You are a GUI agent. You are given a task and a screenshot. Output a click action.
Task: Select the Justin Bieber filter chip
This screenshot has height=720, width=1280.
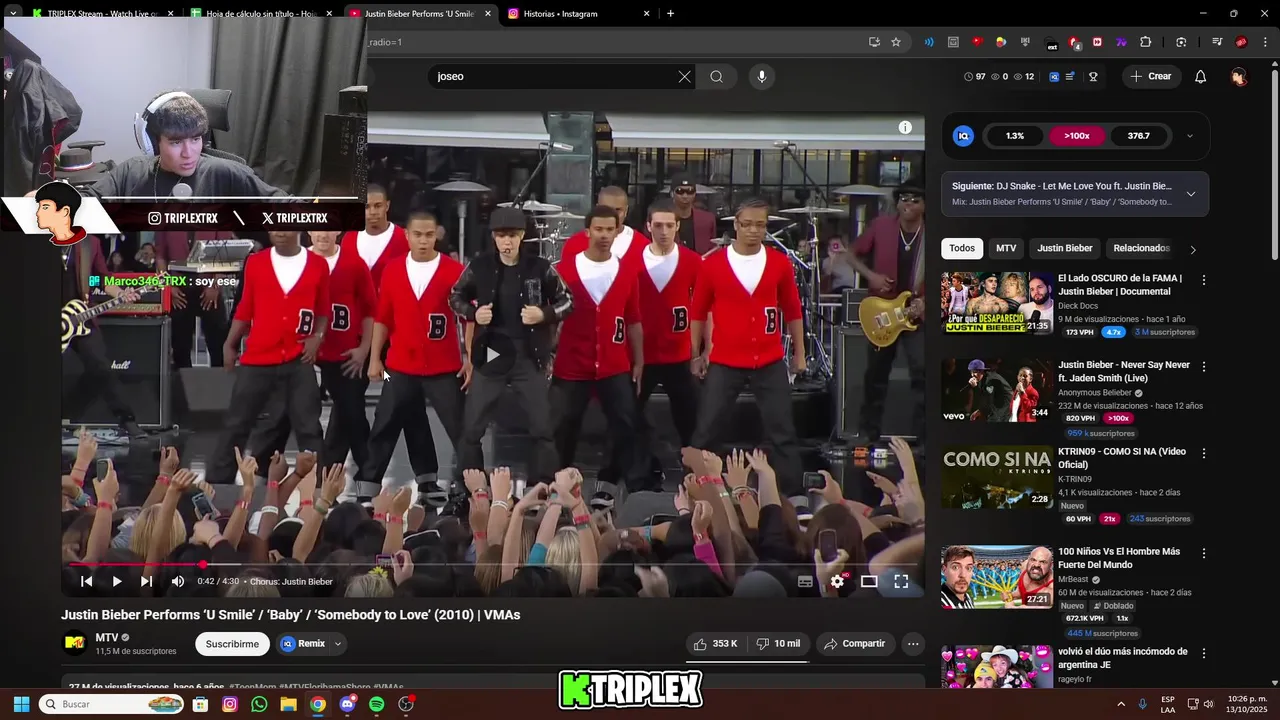click(1065, 248)
